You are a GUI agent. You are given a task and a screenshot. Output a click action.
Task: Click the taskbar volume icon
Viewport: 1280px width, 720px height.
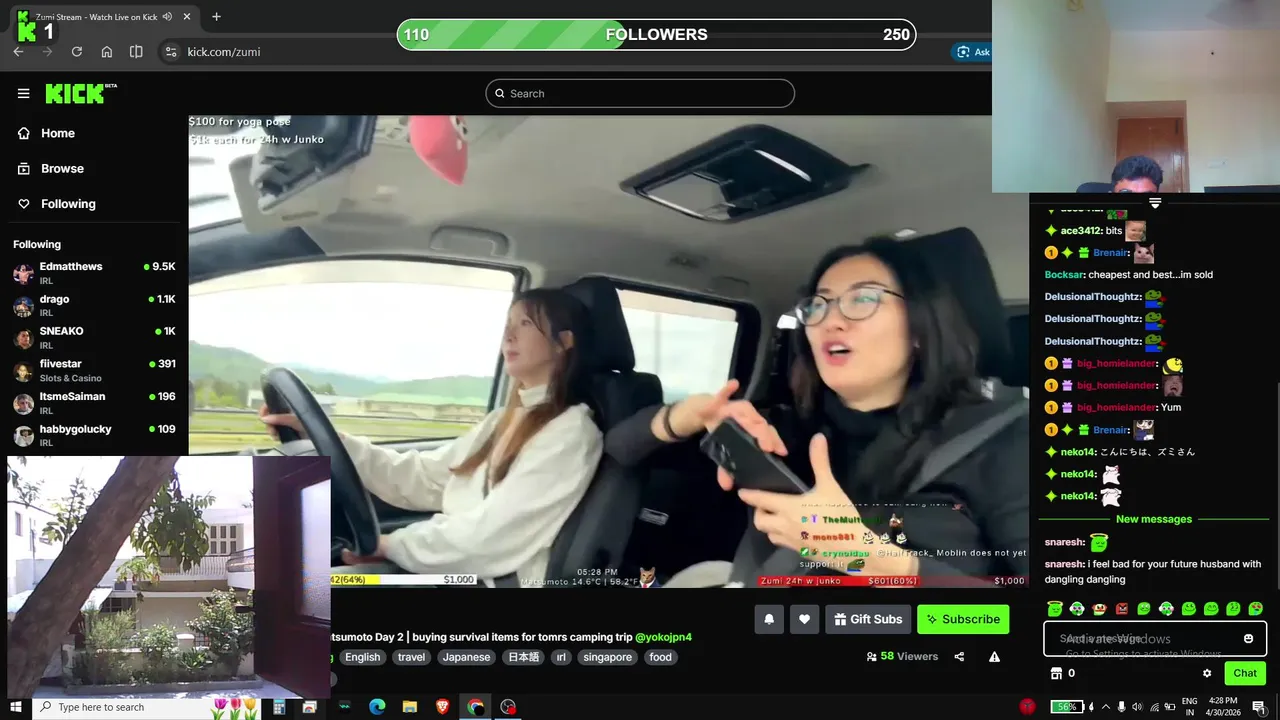pos(1138,707)
